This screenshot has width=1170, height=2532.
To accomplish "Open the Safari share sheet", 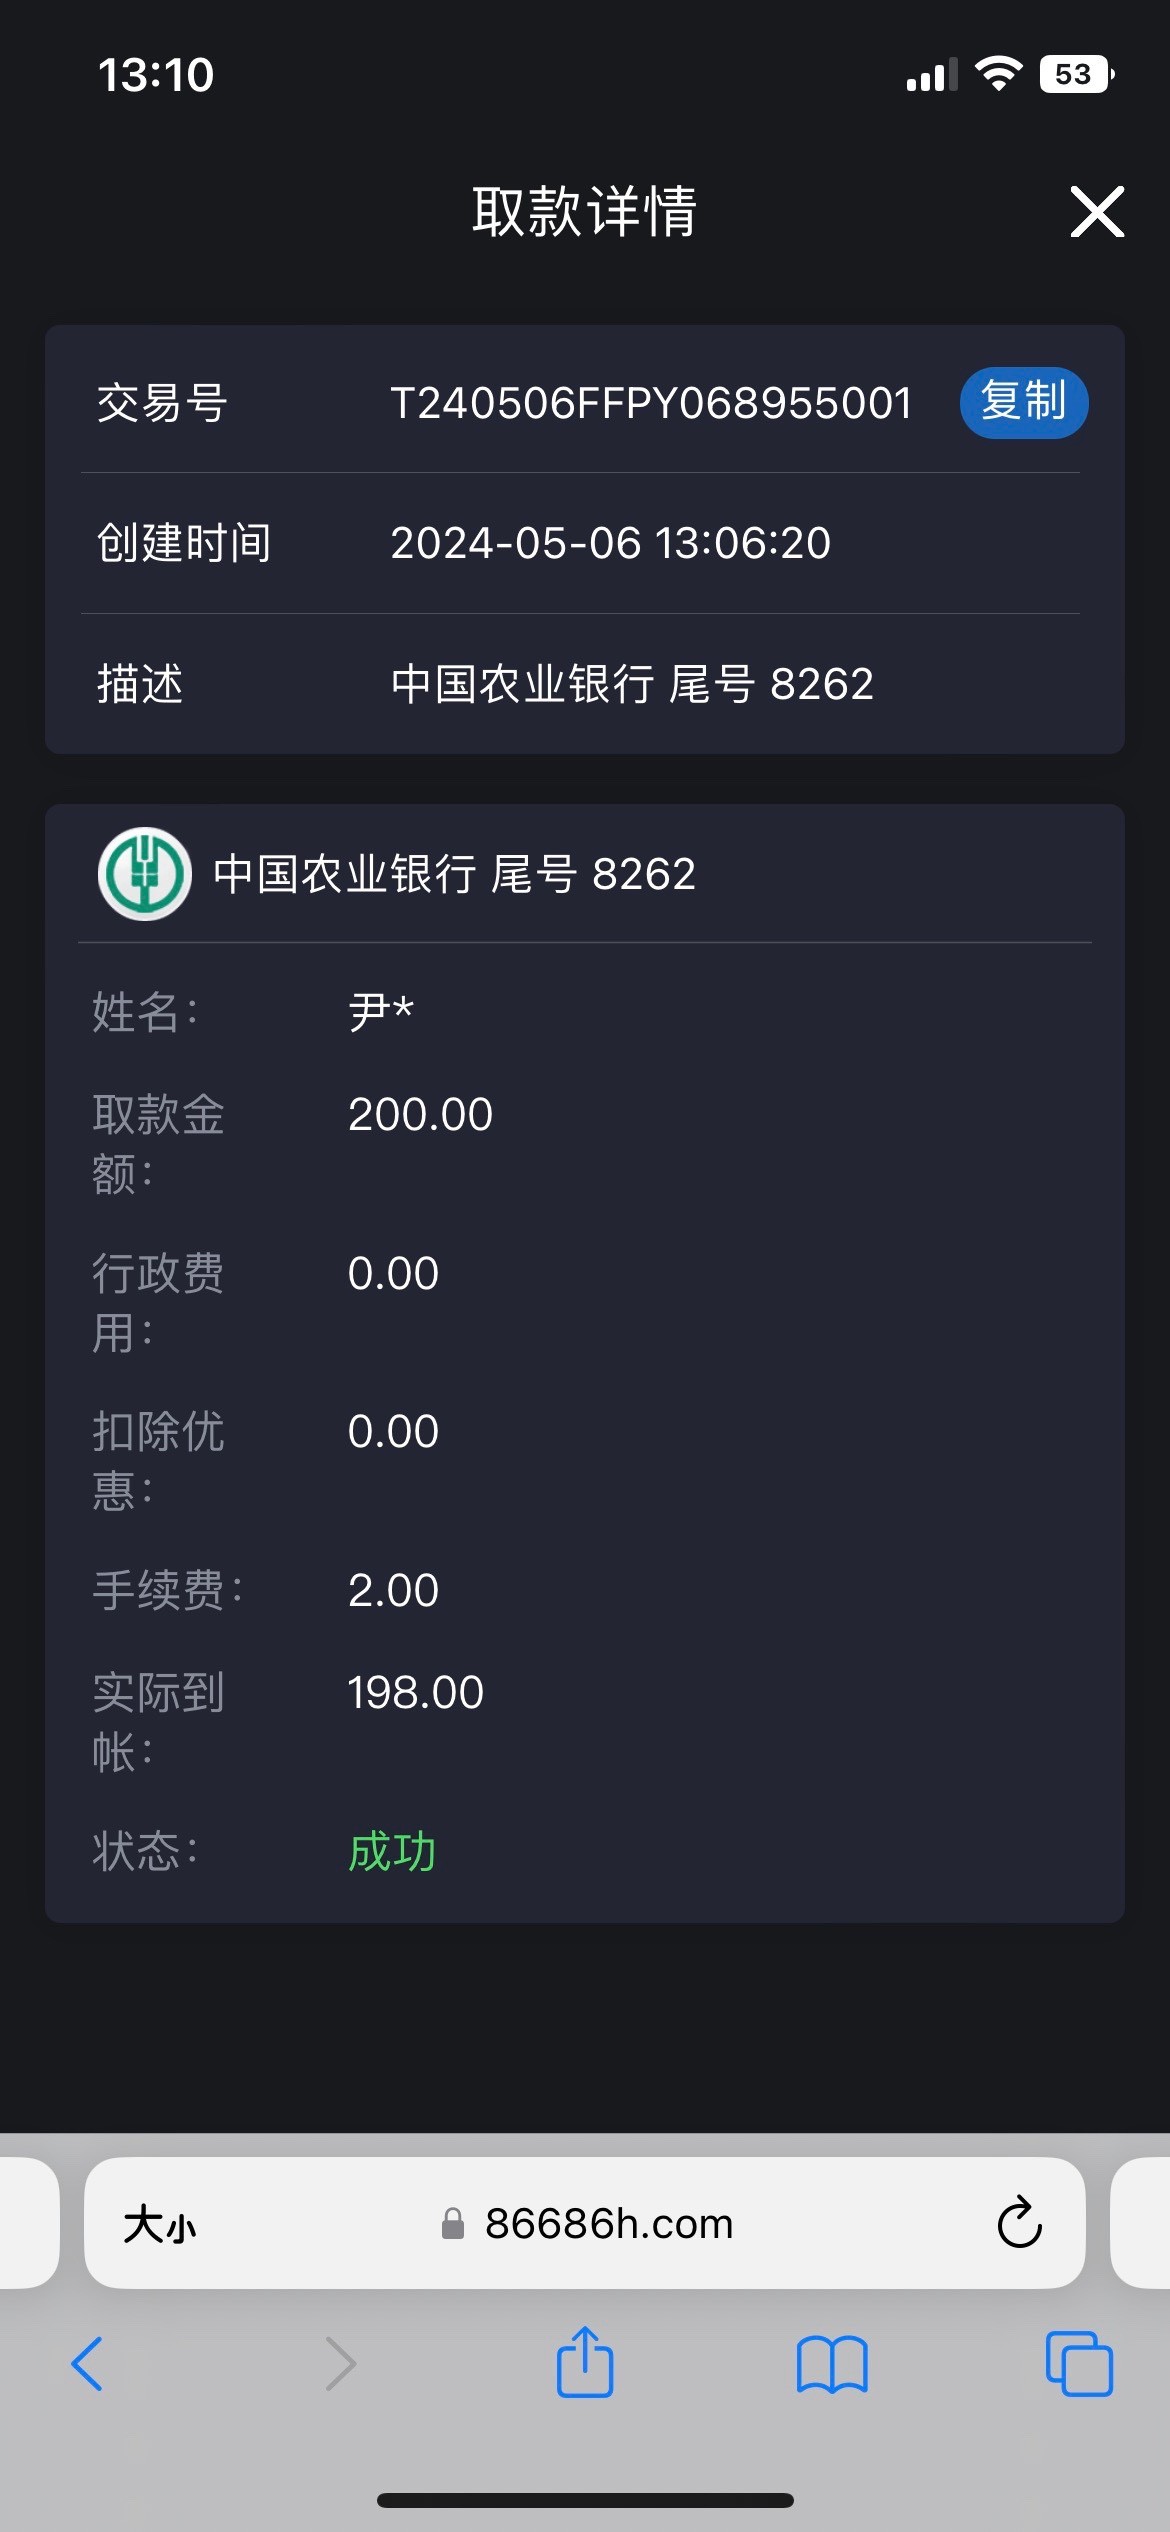I will click(585, 2362).
